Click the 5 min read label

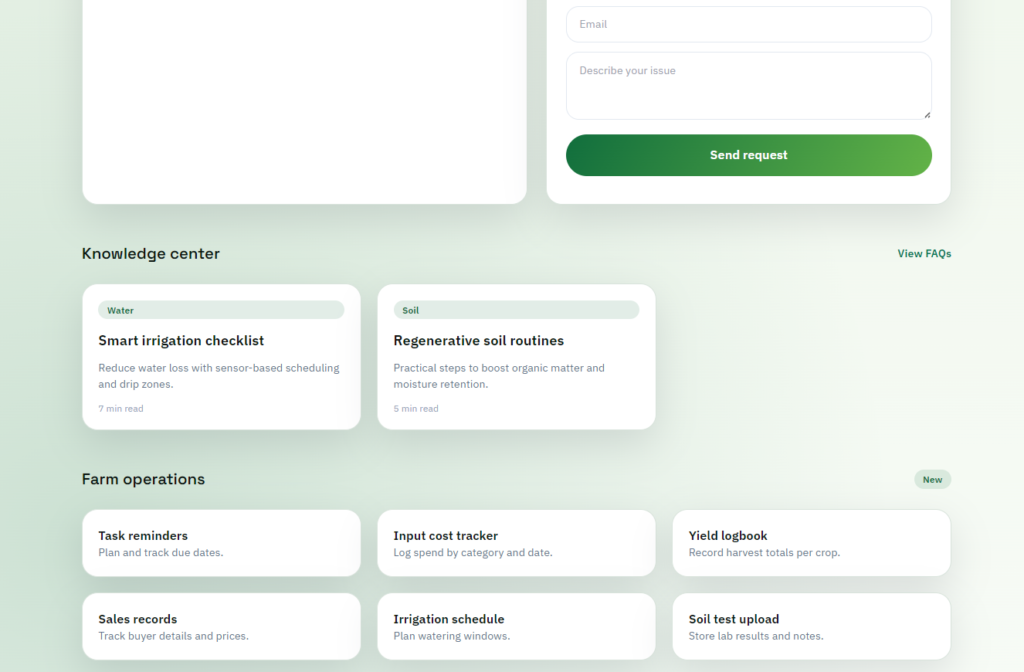pyautogui.click(x=415, y=408)
